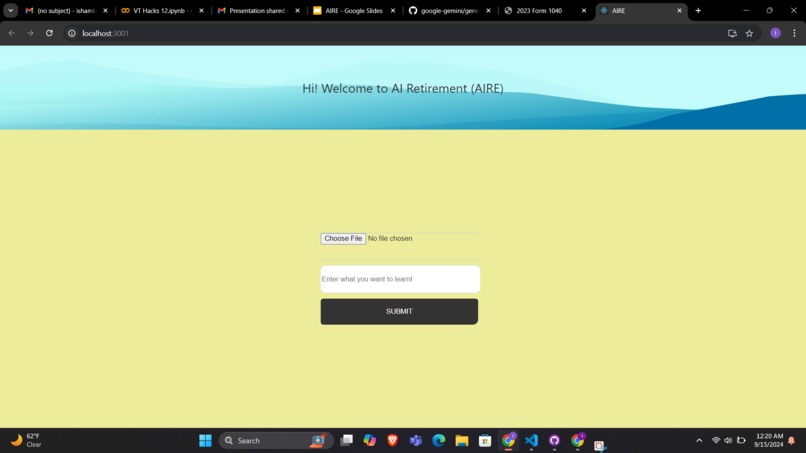This screenshot has width=806, height=453.
Task: Close the AIRE - Google Slides tab
Action: pyautogui.click(x=393, y=11)
